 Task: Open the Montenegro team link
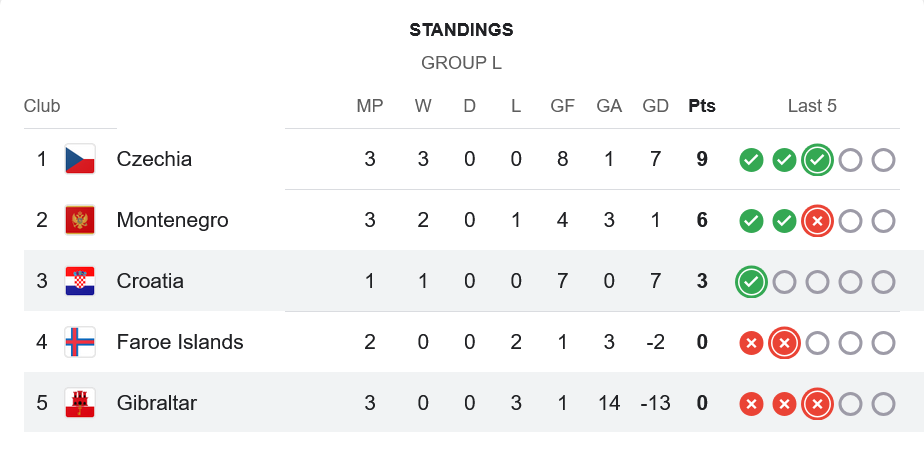point(172,220)
